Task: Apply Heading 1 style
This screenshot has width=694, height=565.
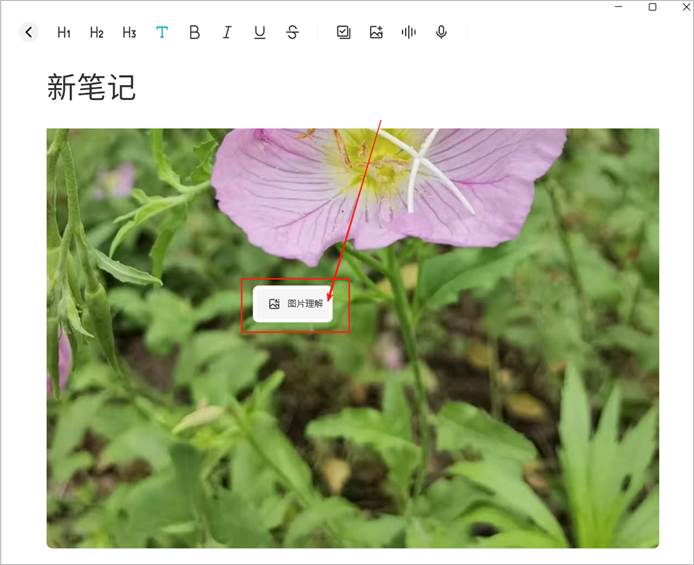Action: point(64,32)
